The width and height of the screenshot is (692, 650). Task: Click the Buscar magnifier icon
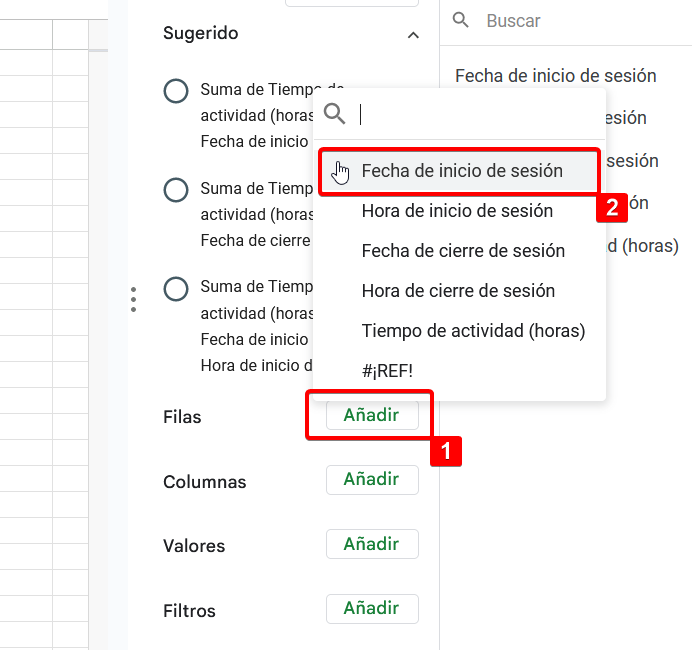[x=460, y=20]
